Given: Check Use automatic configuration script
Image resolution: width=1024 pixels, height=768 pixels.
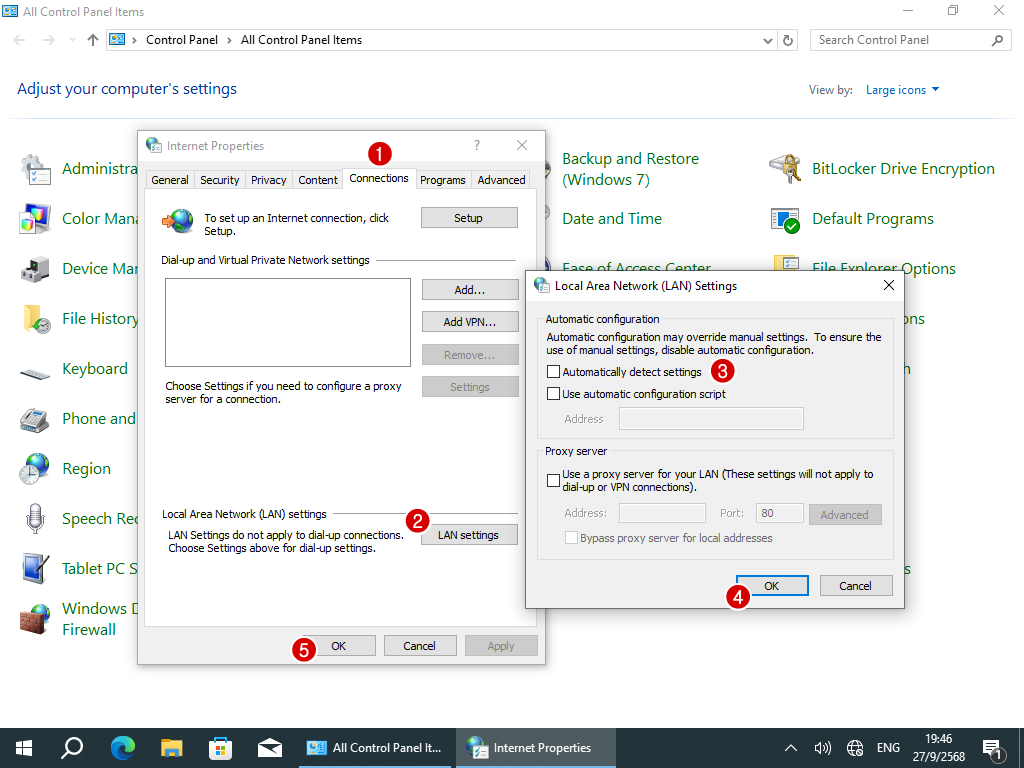Looking at the screenshot, I should click(x=554, y=394).
